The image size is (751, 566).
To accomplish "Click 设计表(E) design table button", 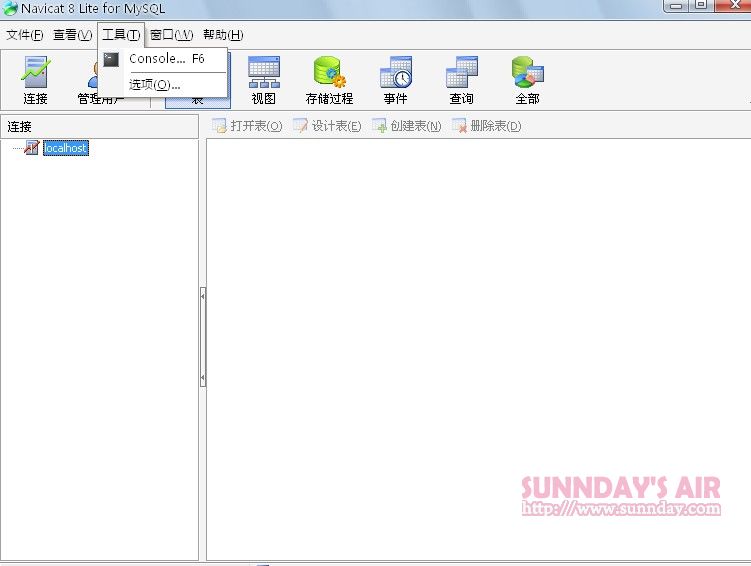I will click(327, 126).
